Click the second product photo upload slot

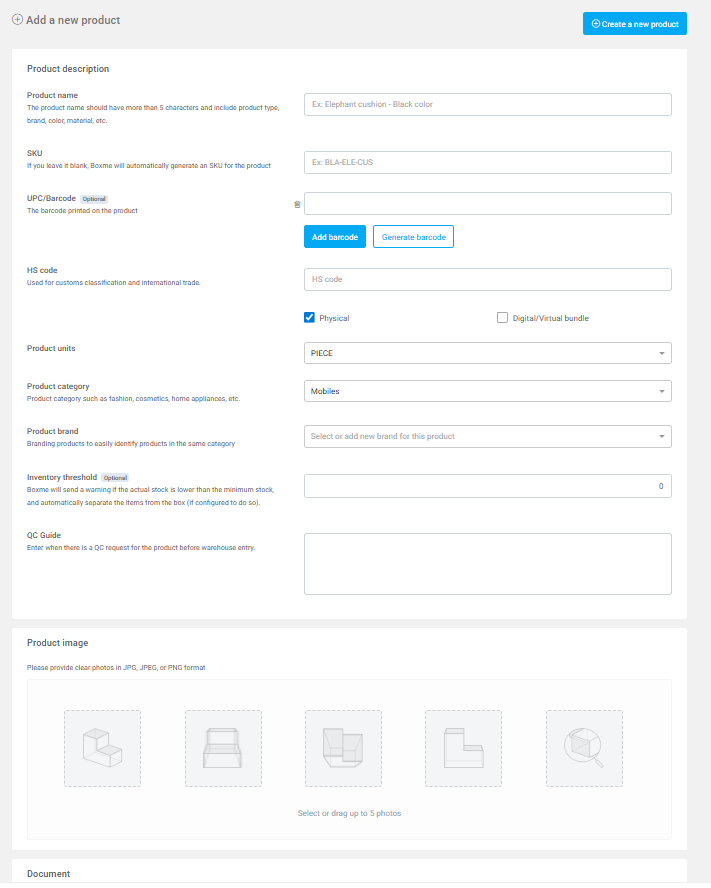[223, 748]
